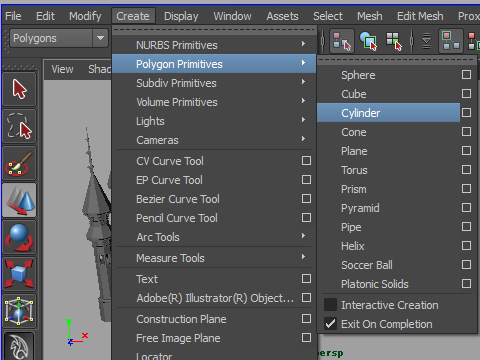Highlight Polygon Primitives submenu entry
Viewport: 480px width, 360px height.
pyautogui.click(x=215, y=64)
